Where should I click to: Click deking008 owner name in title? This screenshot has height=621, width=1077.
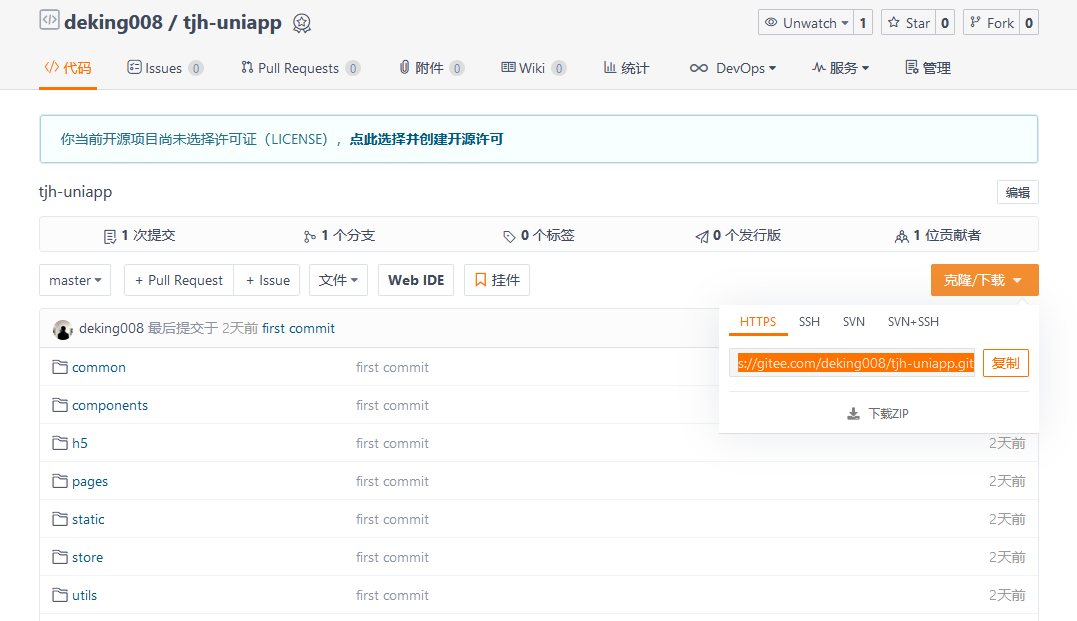tap(113, 22)
